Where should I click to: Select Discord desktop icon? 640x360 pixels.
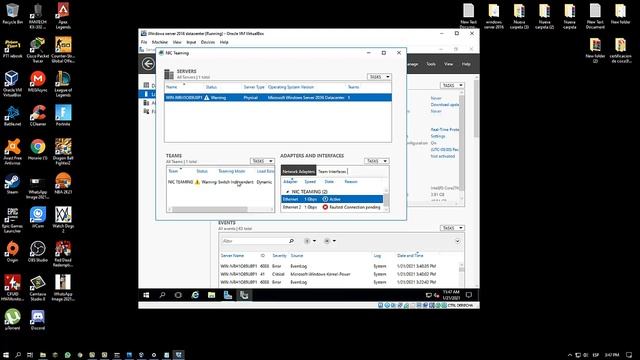click(38, 320)
